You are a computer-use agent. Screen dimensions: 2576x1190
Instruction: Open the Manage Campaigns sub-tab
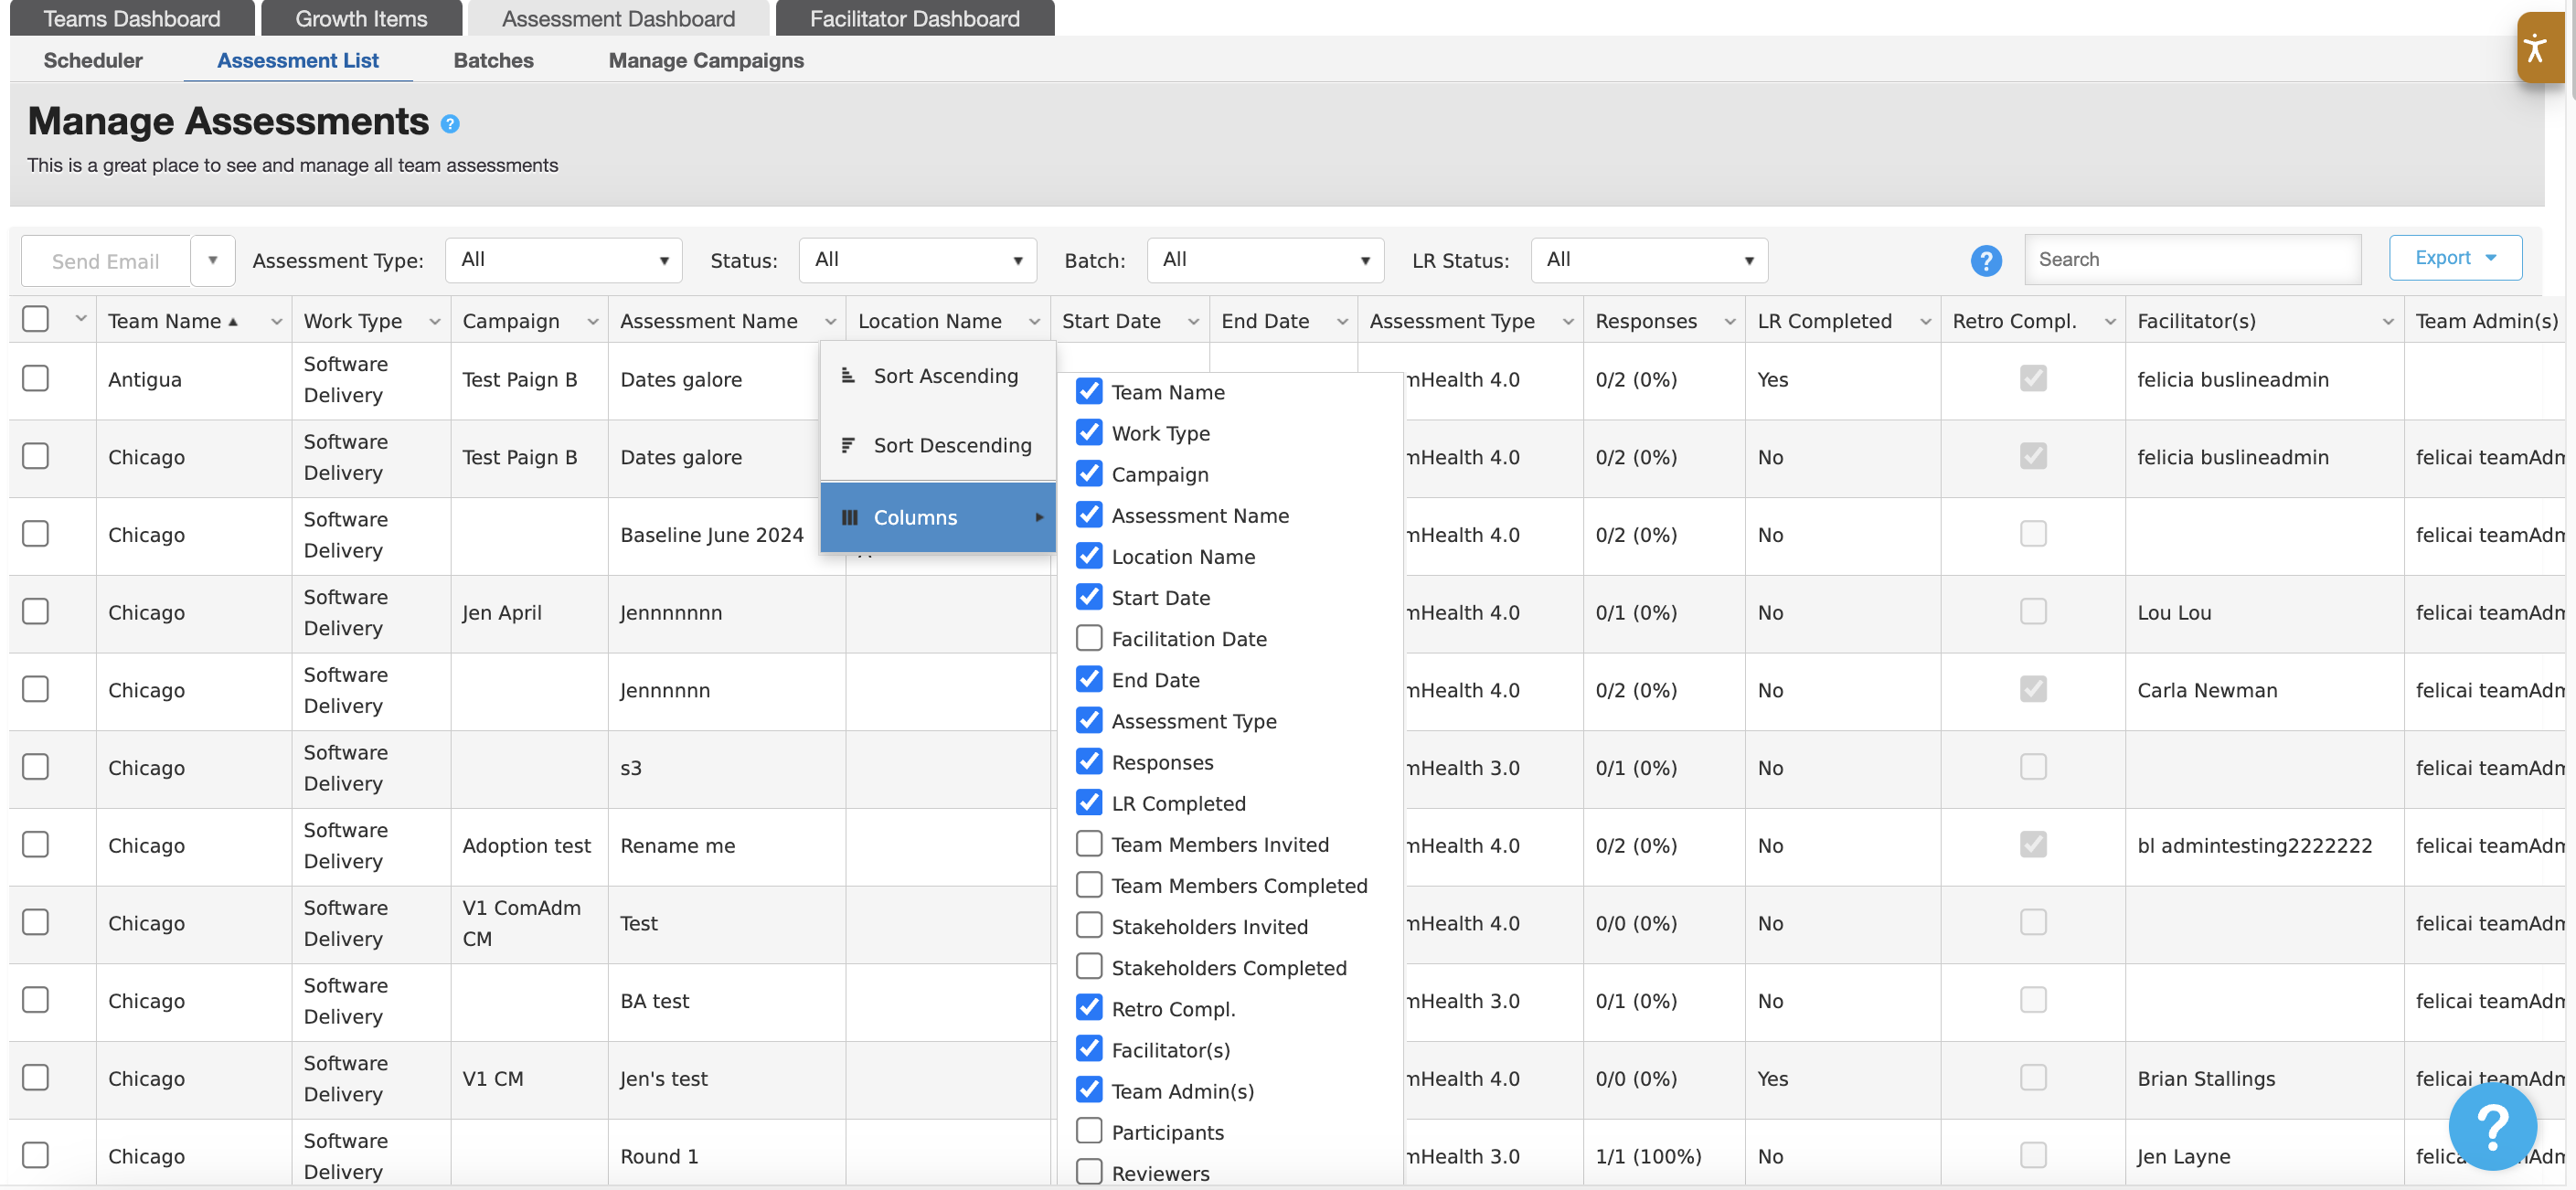706,61
